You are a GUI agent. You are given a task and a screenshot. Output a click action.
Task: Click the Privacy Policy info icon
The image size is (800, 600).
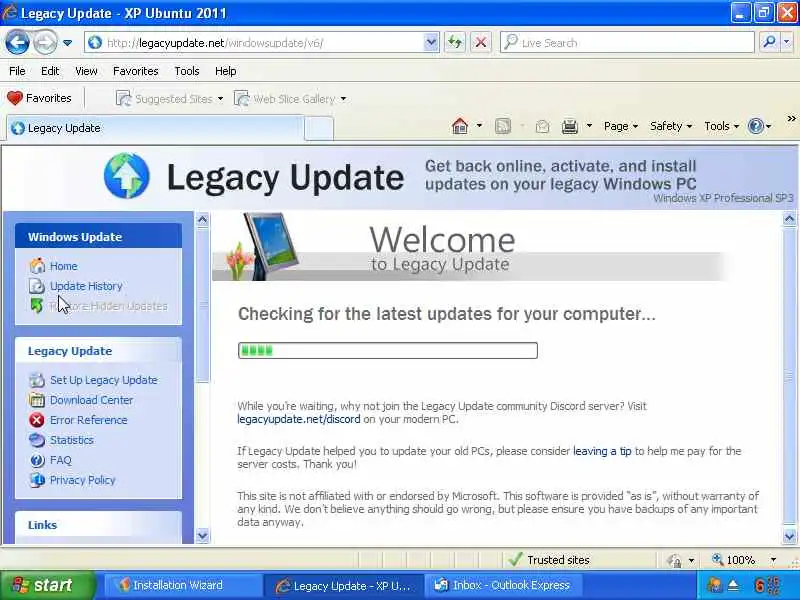pos(37,480)
